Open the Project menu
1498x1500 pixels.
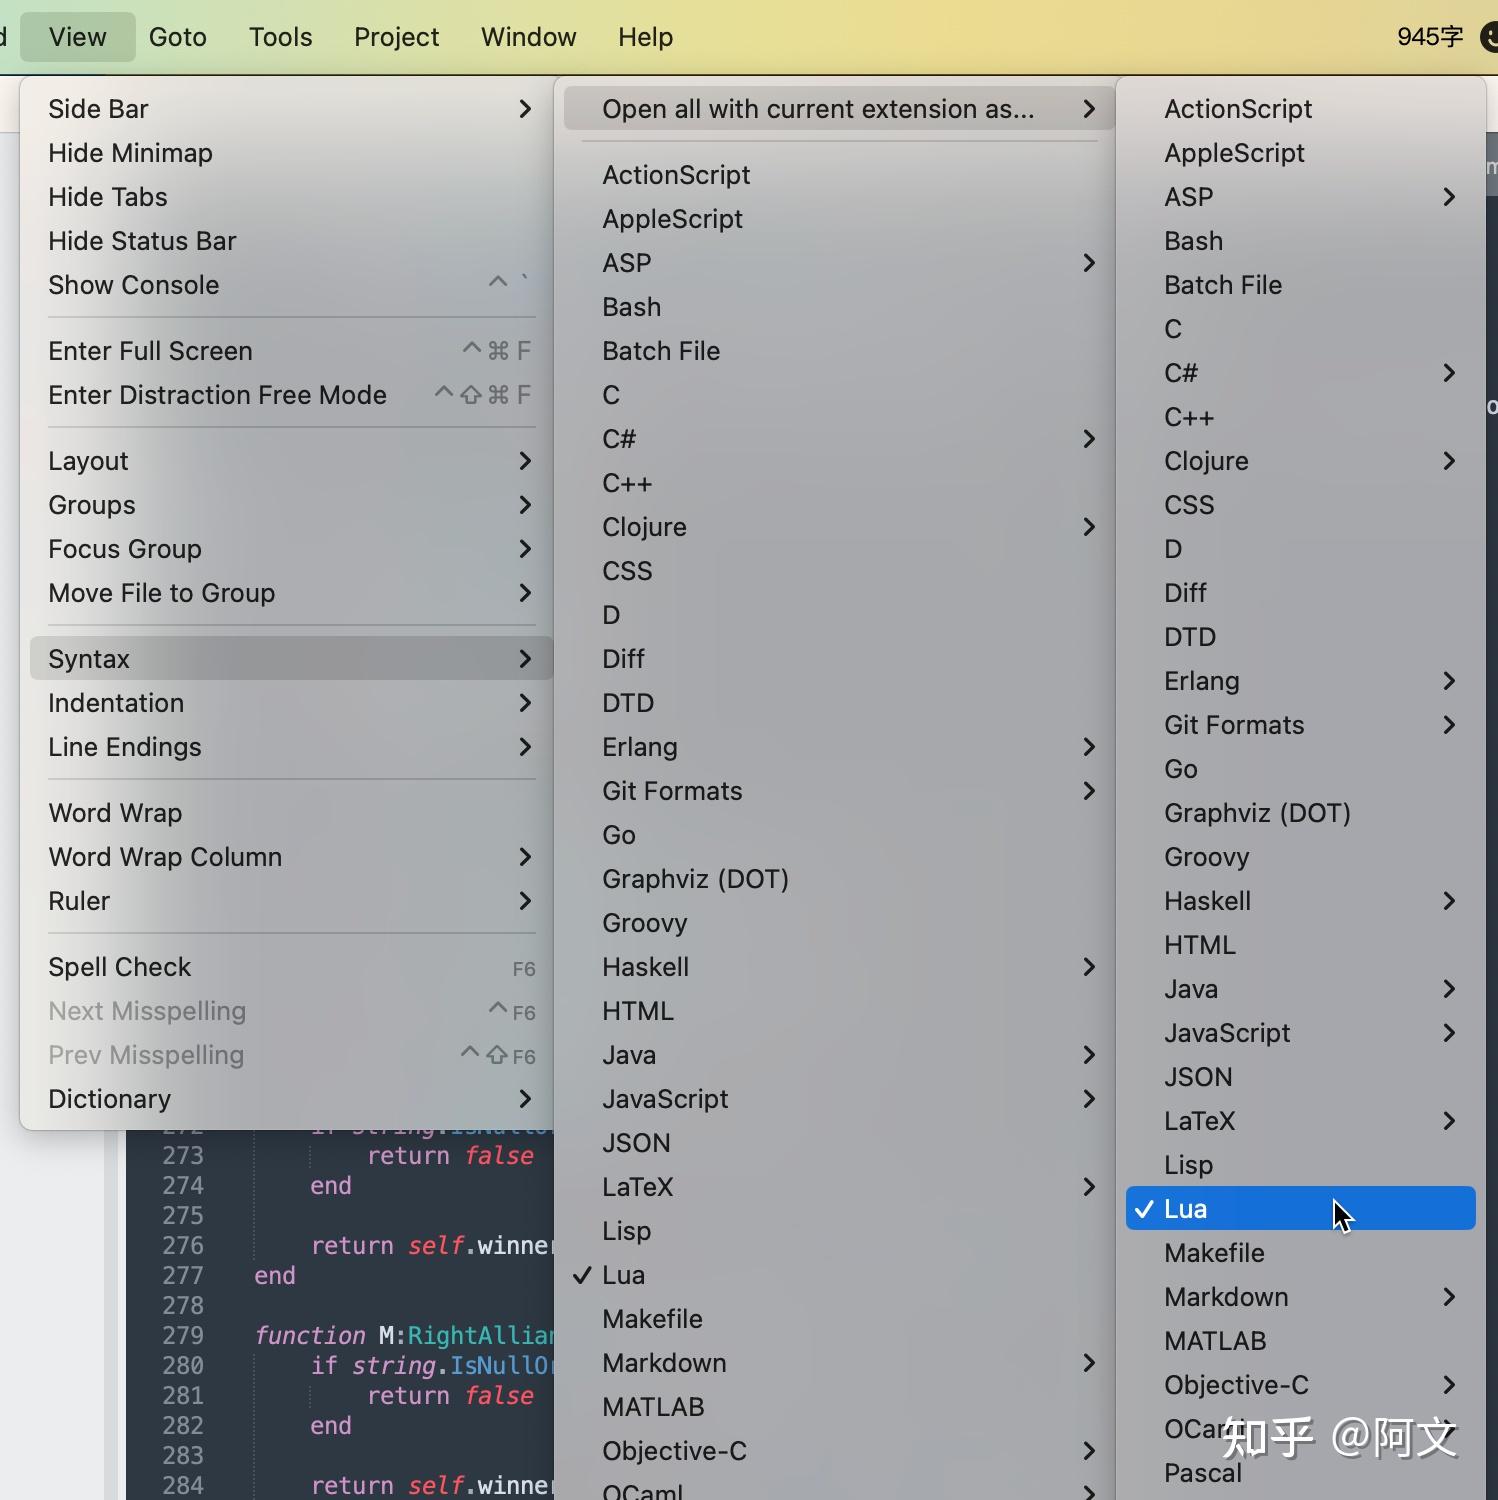[396, 37]
